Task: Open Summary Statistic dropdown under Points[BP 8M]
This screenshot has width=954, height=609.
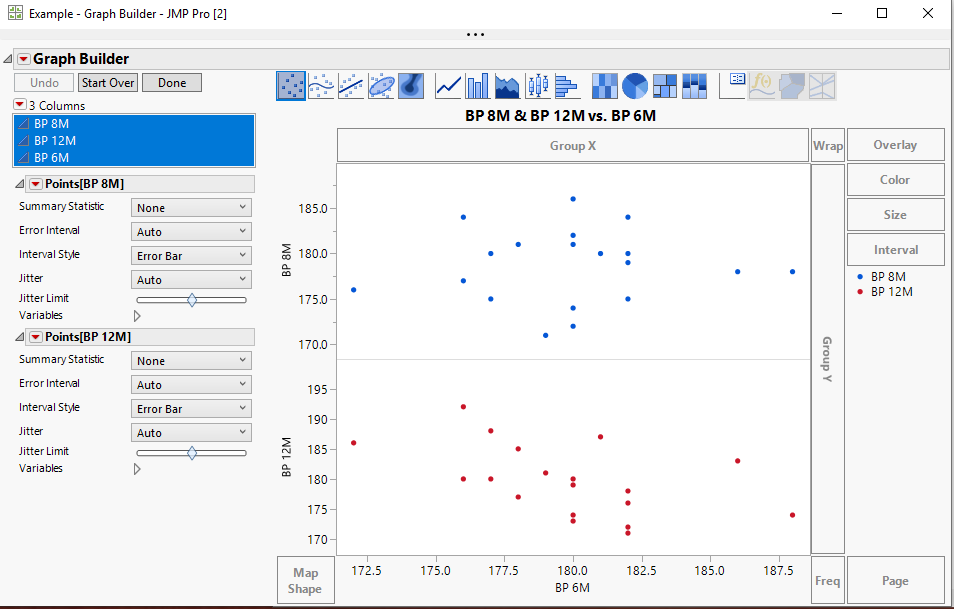Action: click(191, 207)
